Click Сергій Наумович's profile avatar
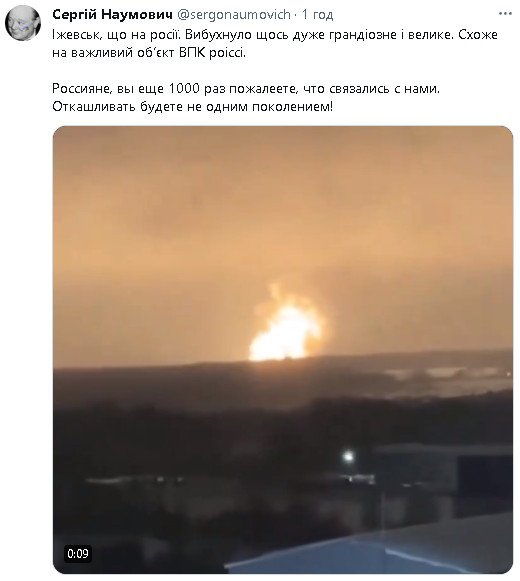The width and height of the screenshot is (520, 581). click(23, 23)
